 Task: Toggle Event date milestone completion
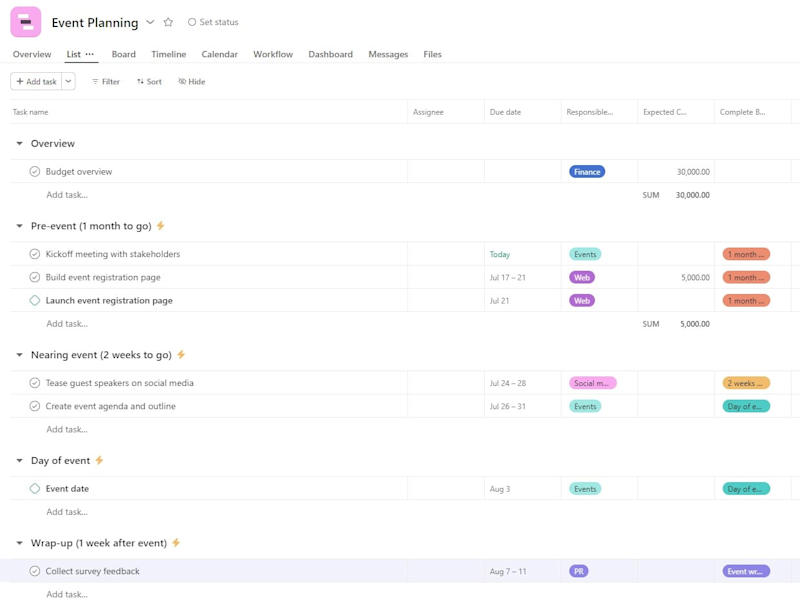pyautogui.click(x=35, y=488)
